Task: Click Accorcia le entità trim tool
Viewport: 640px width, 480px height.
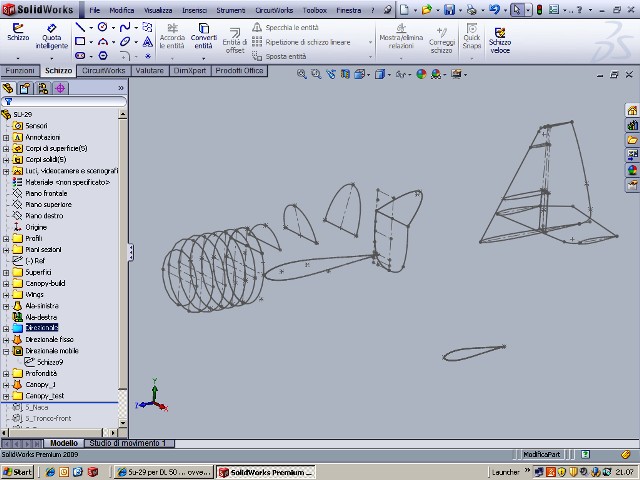Action: 172,36
